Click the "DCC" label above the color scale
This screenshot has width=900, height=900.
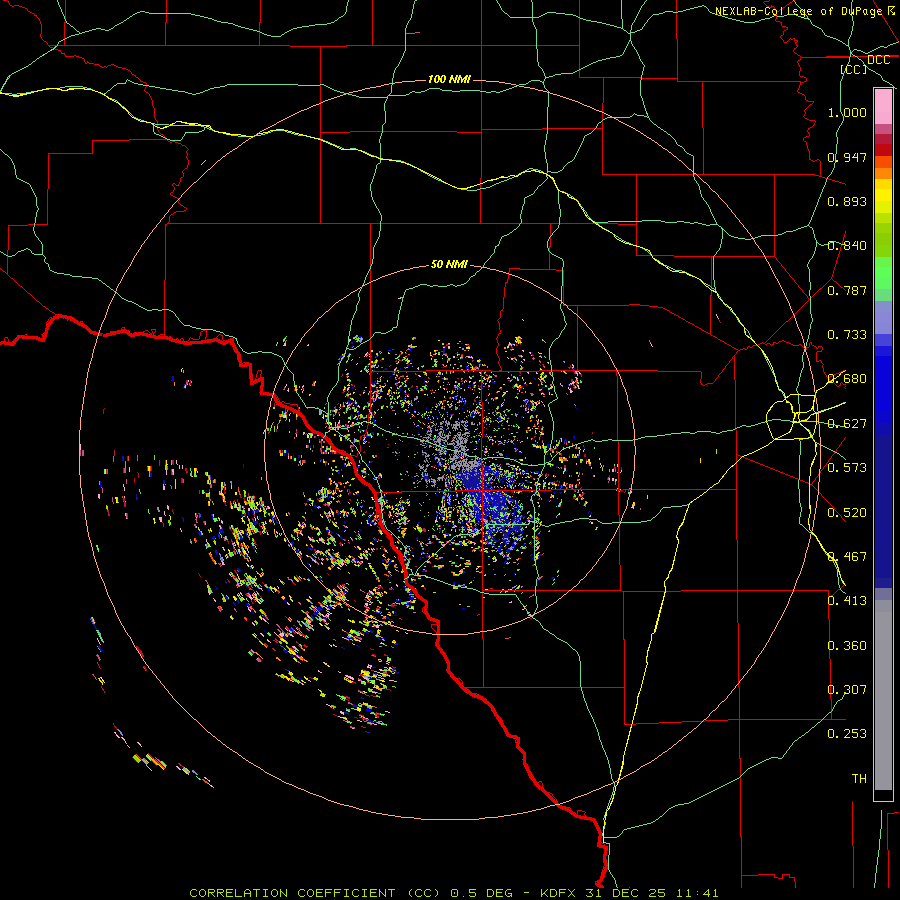click(x=878, y=60)
